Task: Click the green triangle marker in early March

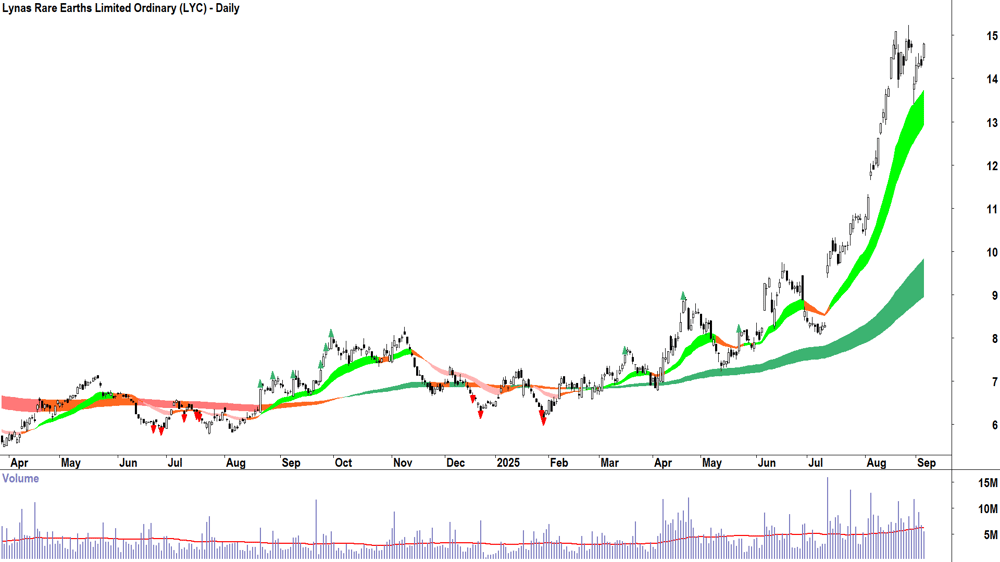Action: click(626, 350)
